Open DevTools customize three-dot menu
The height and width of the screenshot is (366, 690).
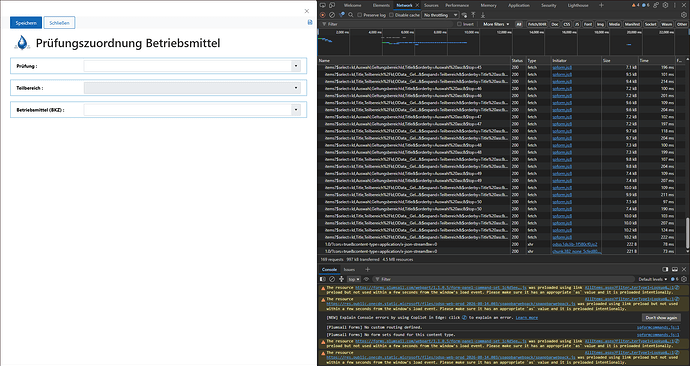point(674,5)
